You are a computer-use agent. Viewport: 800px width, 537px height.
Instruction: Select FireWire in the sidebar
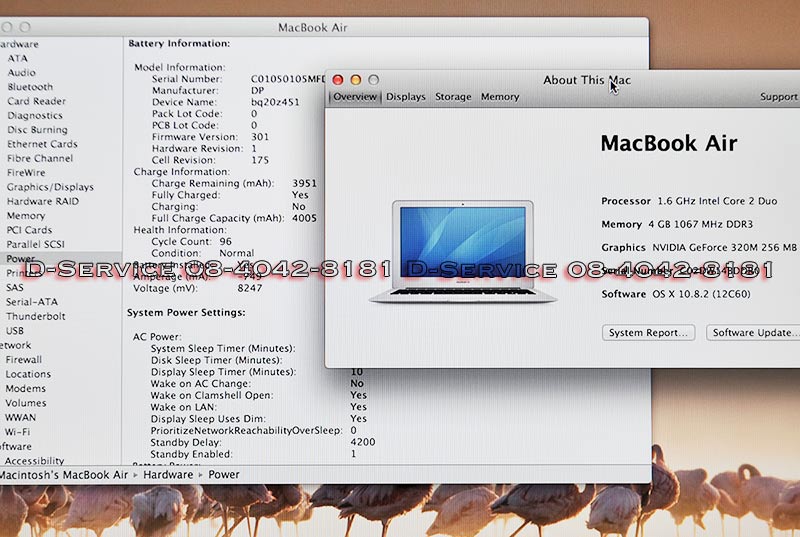point(26,172)
